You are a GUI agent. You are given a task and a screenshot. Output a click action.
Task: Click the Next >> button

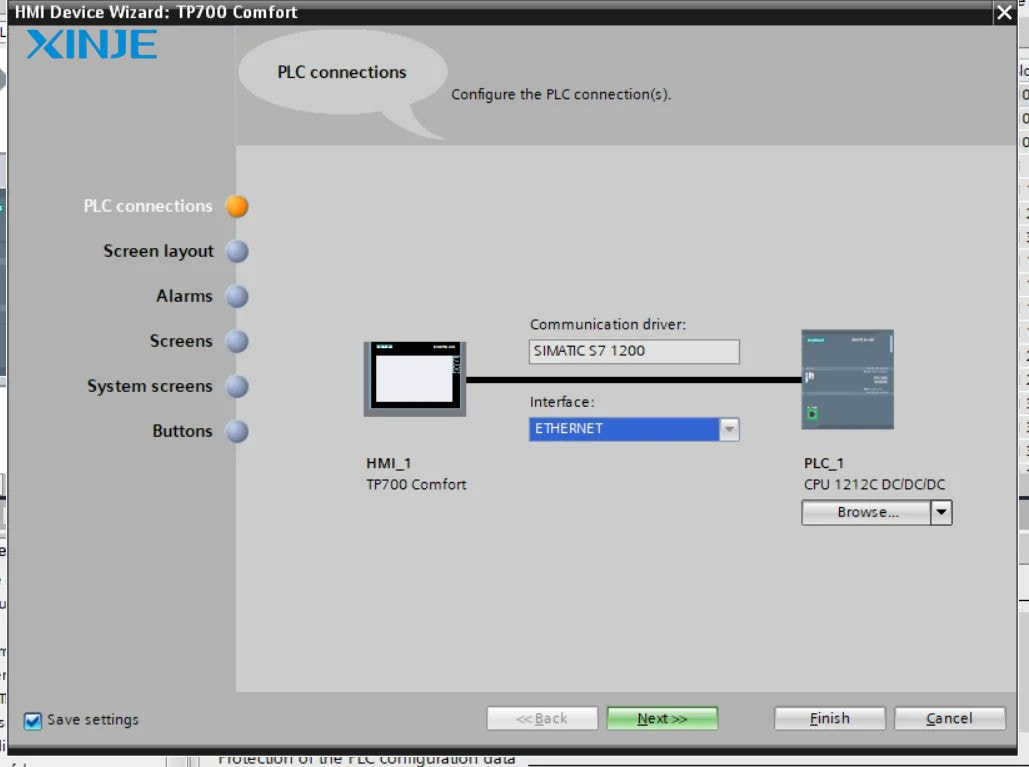(x=662, y=718)
